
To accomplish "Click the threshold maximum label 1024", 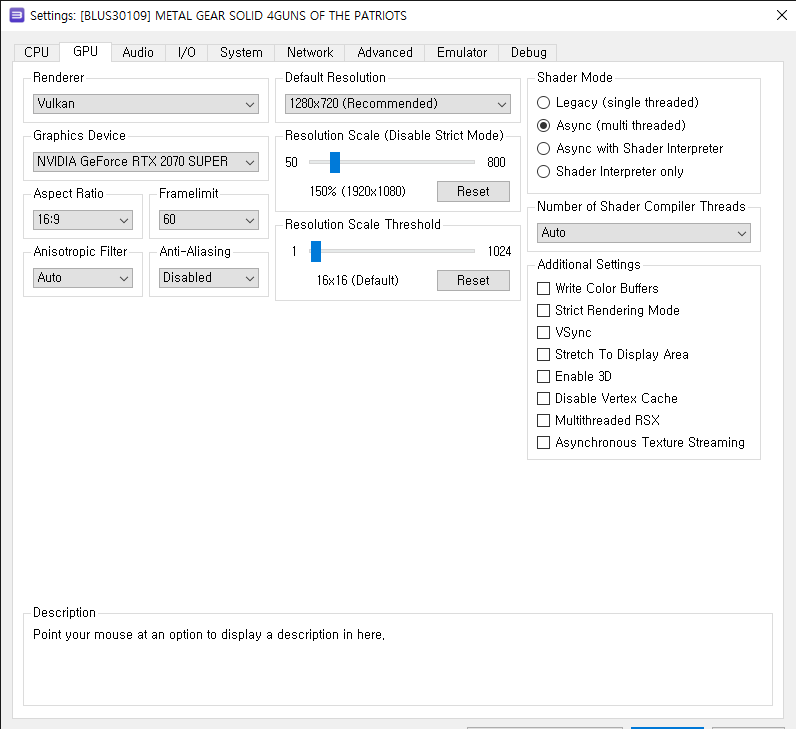I will 499,251.
